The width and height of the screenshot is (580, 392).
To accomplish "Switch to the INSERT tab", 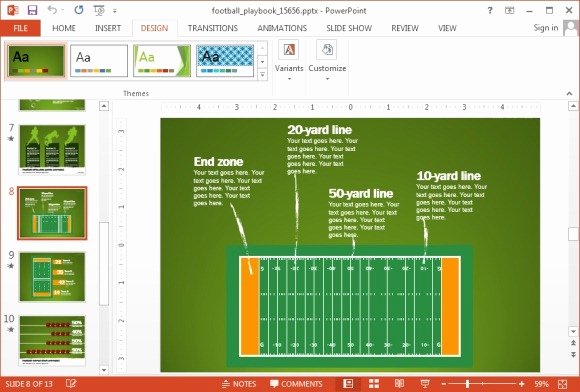I will click(x=108, y=28).
